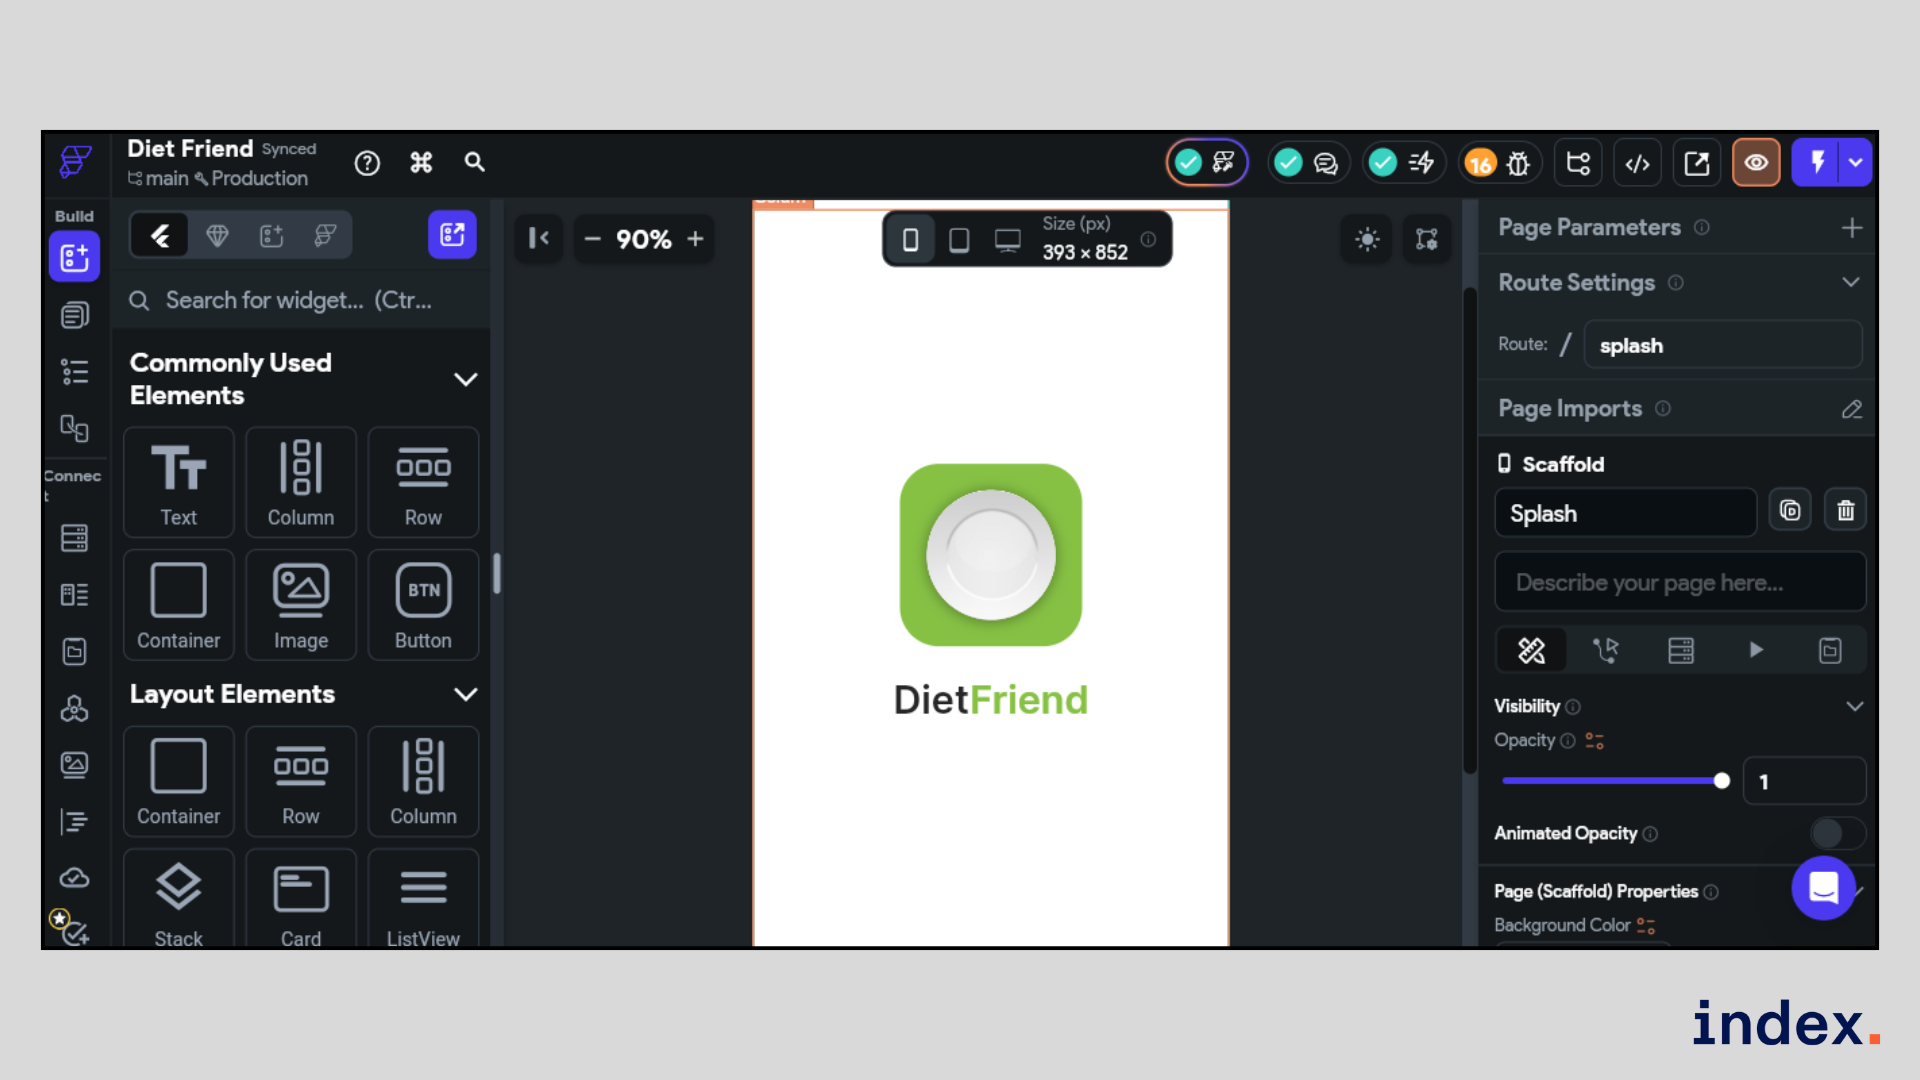Add the Image widget
This screenshot has height=1080, width=1920.
click(301, 605)
